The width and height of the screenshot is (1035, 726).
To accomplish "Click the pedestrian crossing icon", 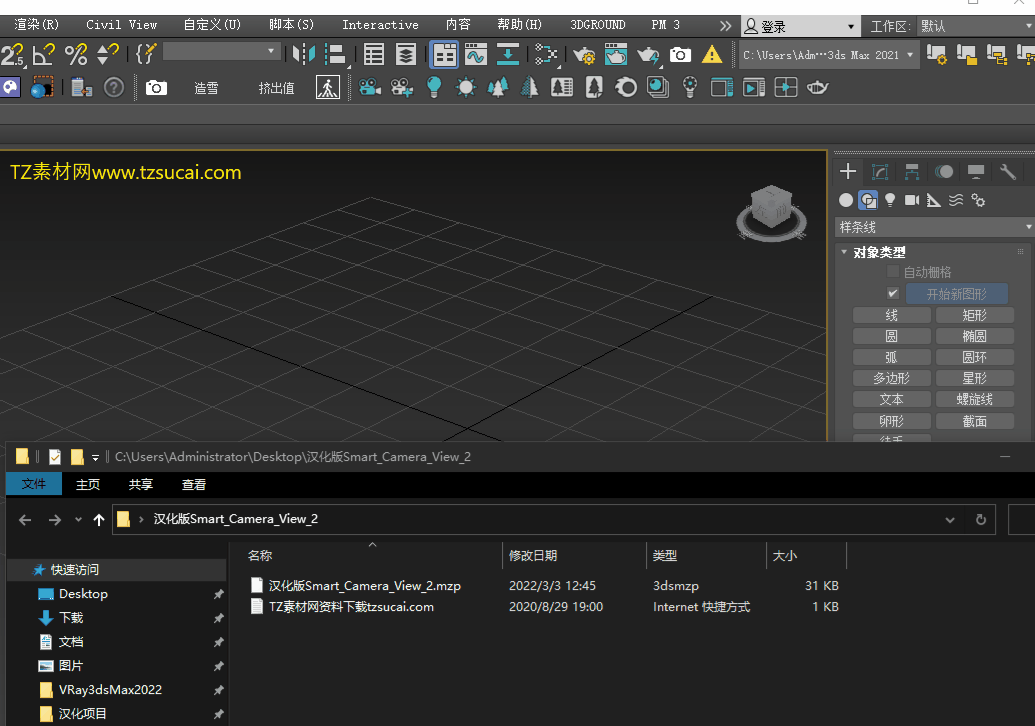I will pyautogui.click(x=328, y=87).
